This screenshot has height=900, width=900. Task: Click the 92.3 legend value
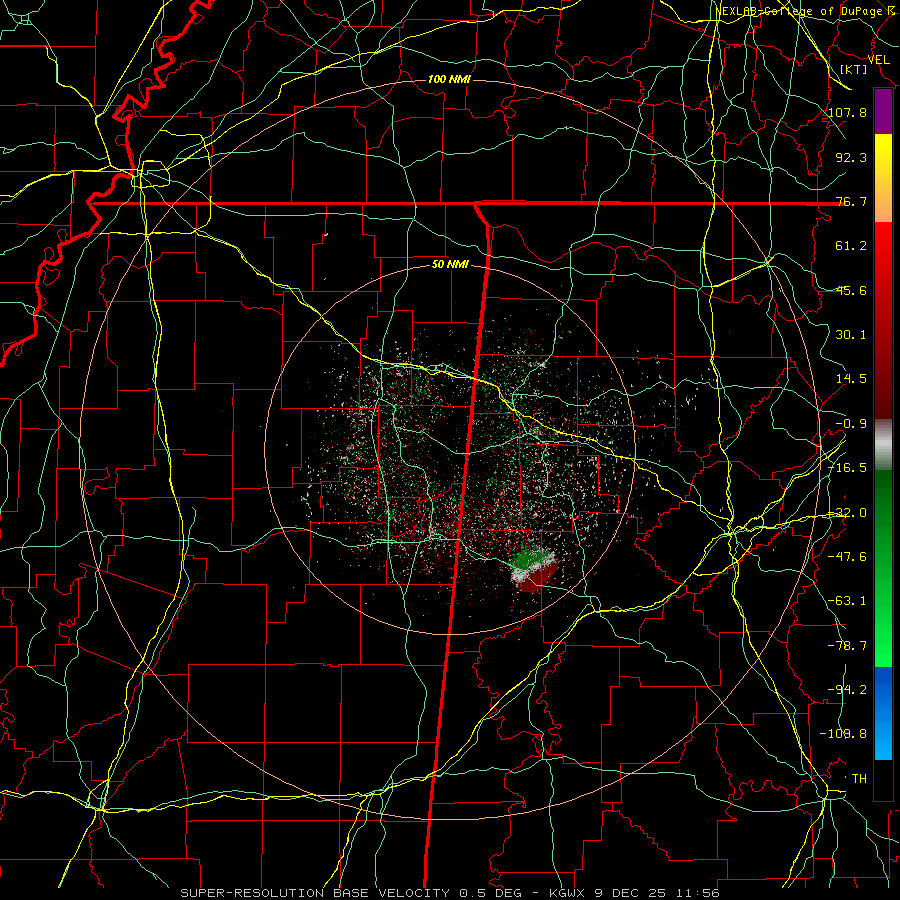[851, 157]
